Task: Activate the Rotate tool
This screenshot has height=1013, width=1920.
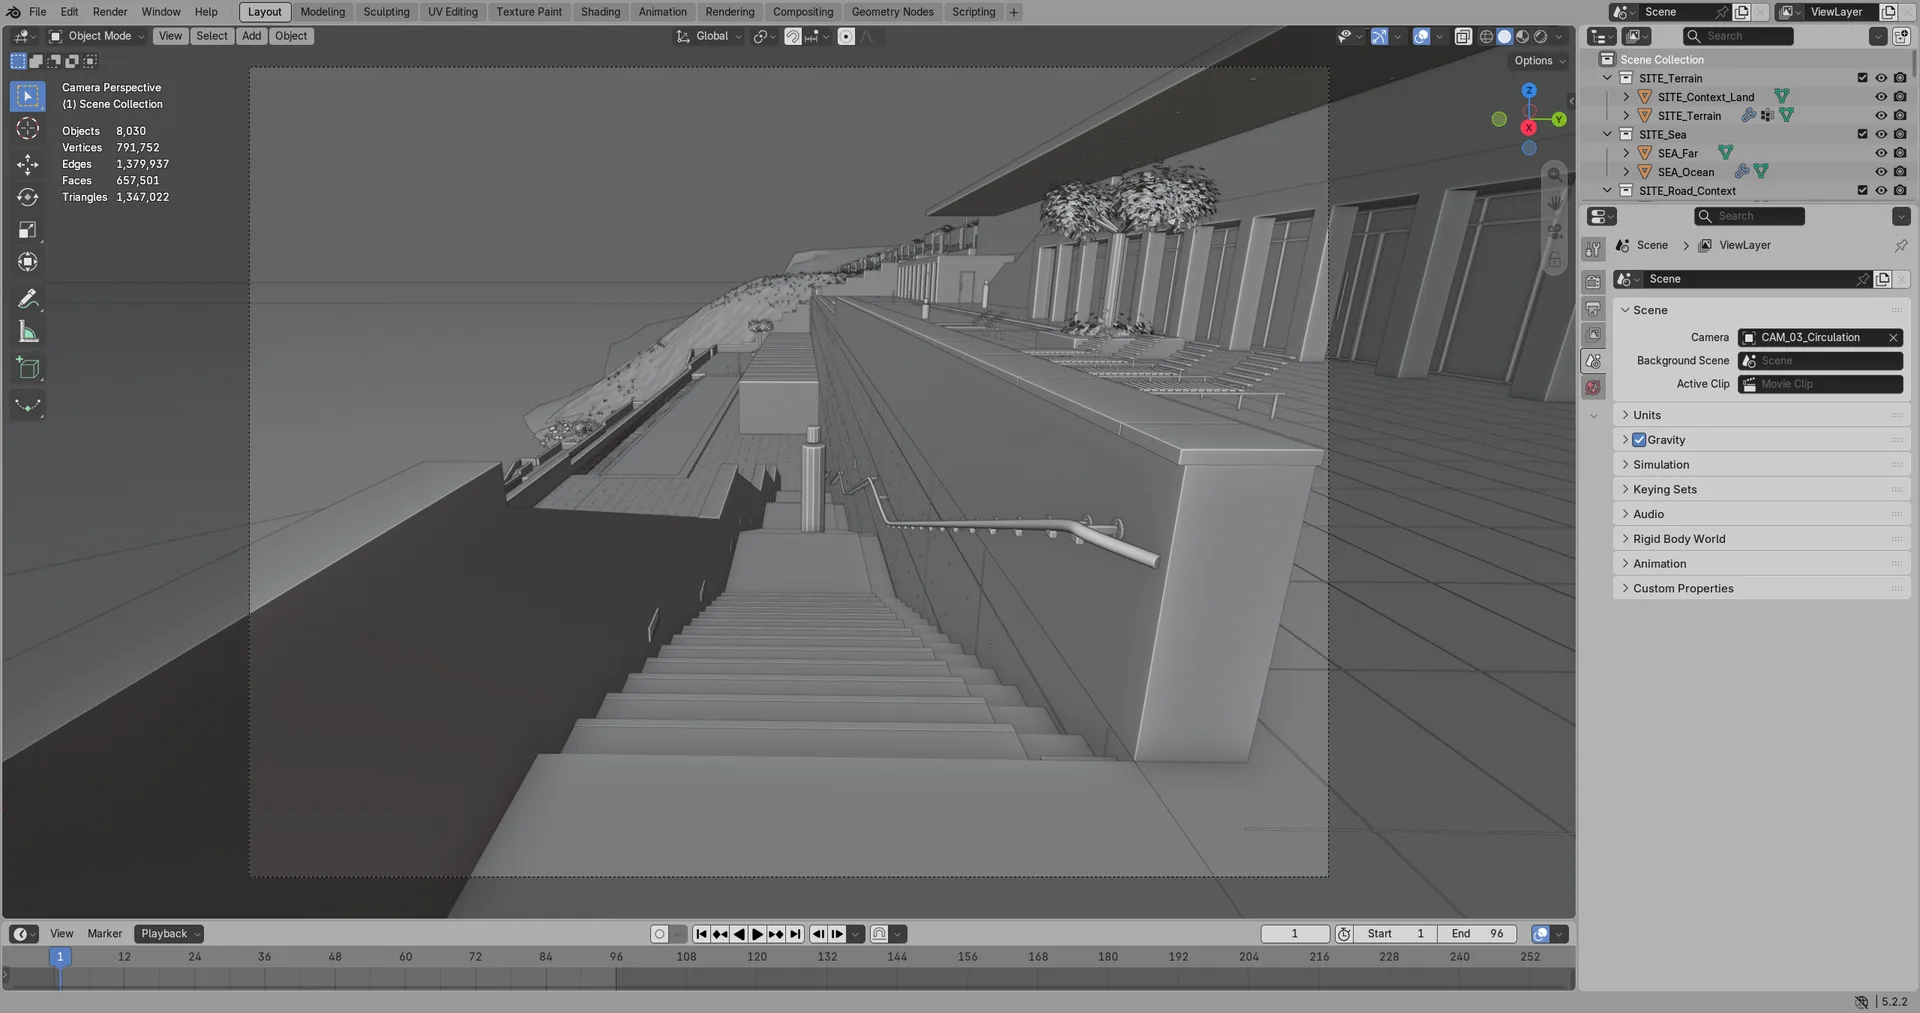Action: (28, 197)
